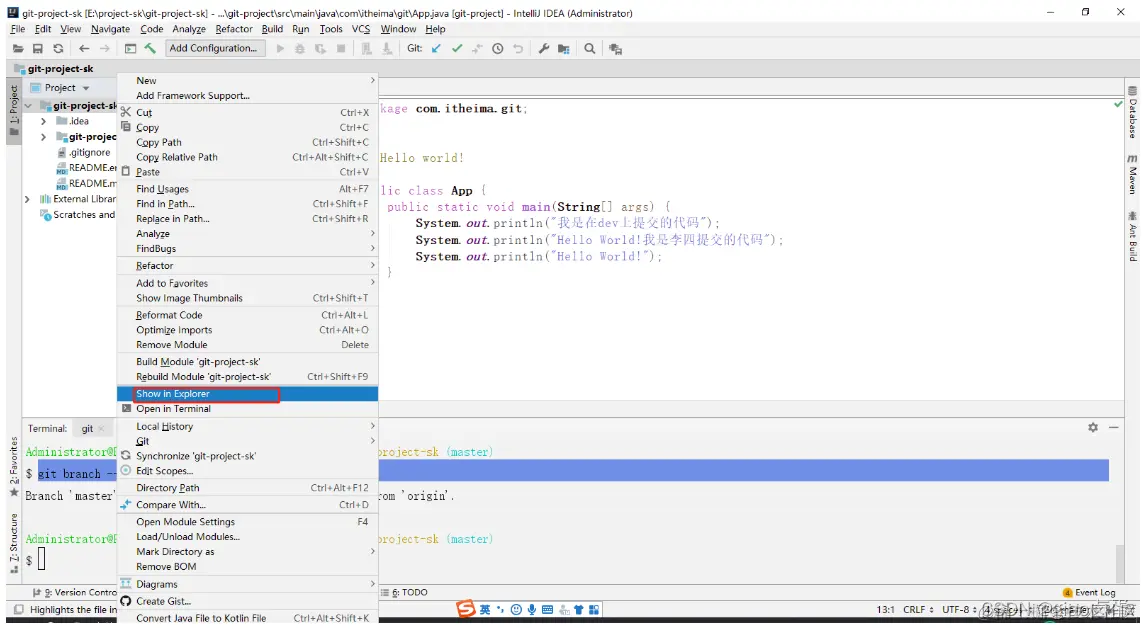Screen dimensions: 1144x629
Task: Open the 6: TODO tab
Action: click(x=405, y=593)
